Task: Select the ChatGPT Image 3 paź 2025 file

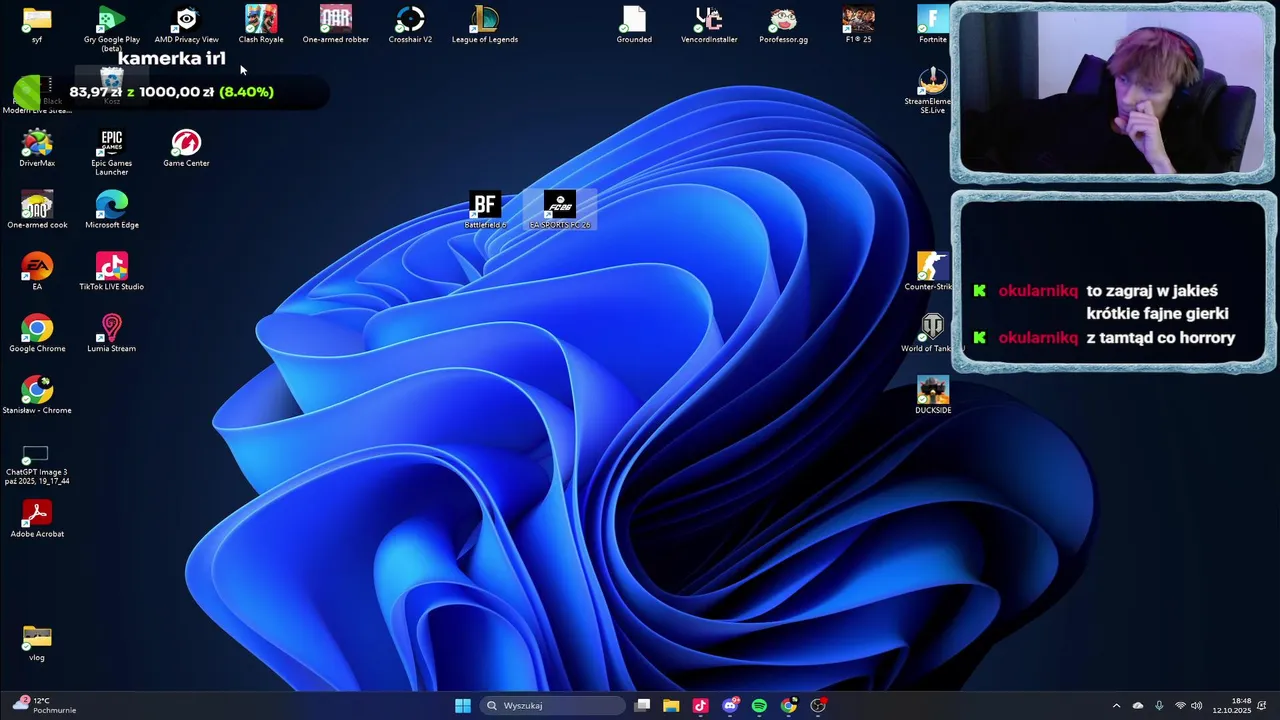Action: point(37,465)
